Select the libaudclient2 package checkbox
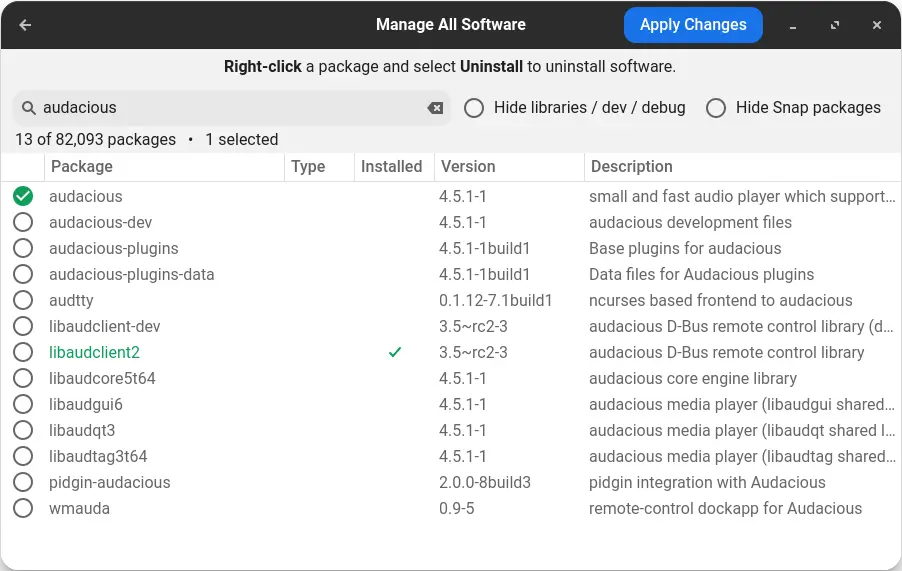Viewport: 902px width, 571px height. (23, 352)
